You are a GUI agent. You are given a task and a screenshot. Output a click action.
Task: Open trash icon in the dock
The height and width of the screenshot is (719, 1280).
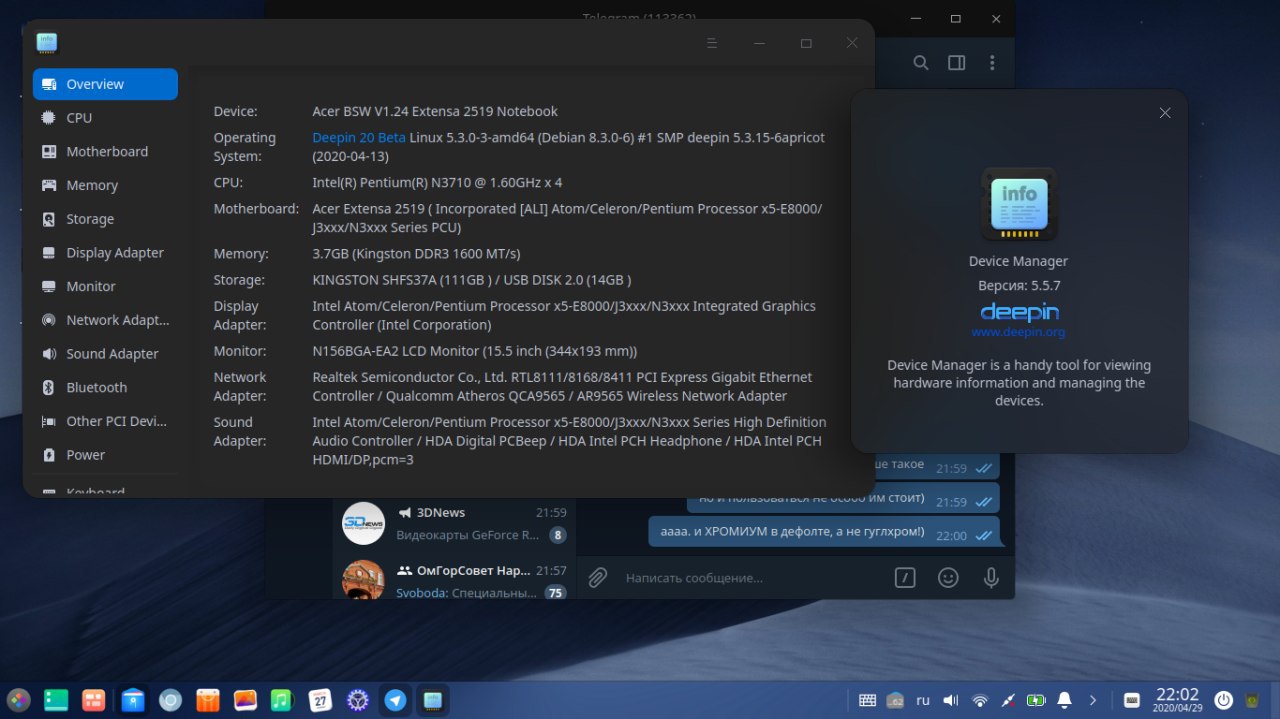(x=1253, y=700)
